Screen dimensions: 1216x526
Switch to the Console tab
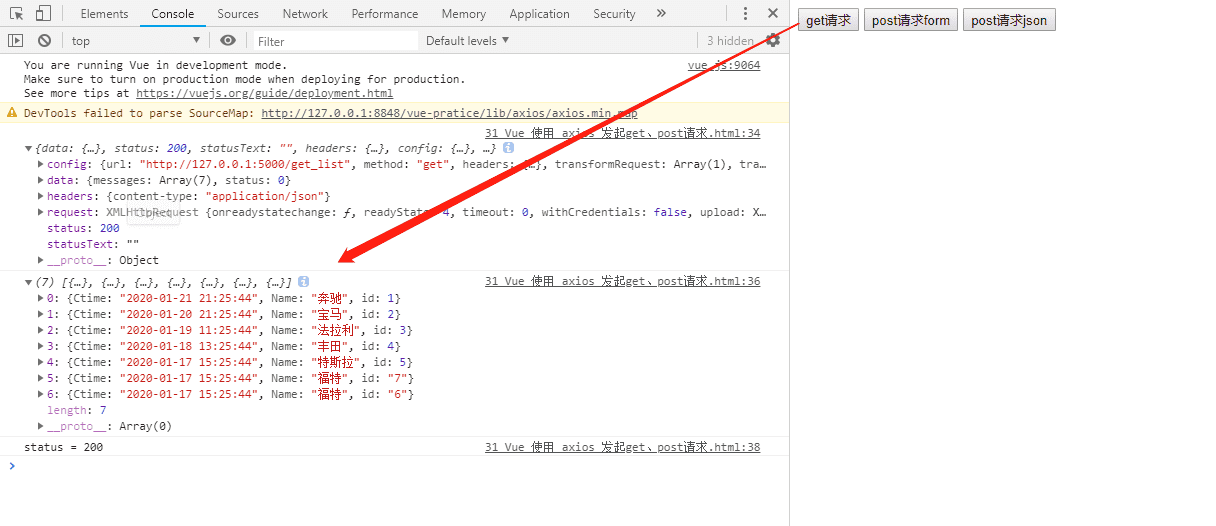click(x=173, y=14)
